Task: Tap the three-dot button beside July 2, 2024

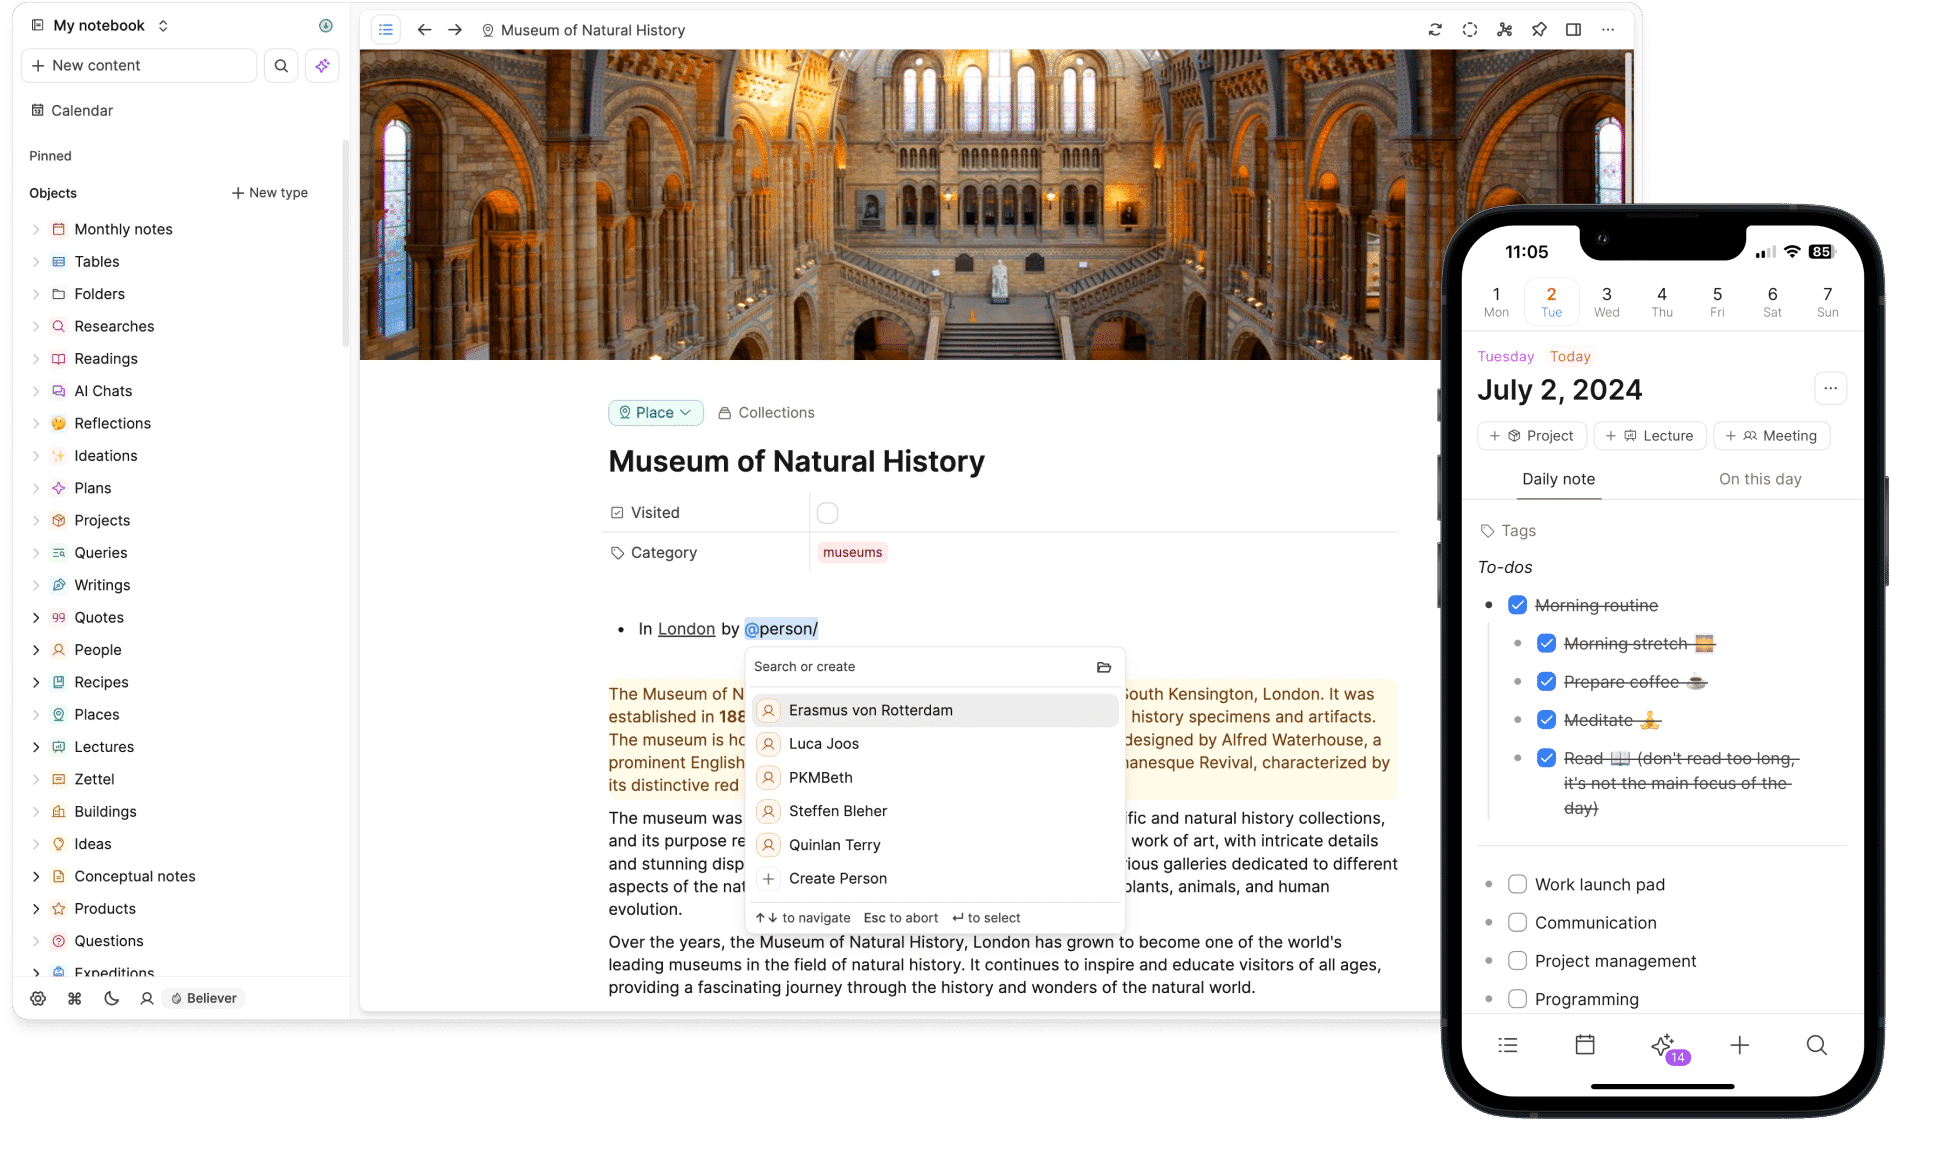Action: tap(1830, 388)
